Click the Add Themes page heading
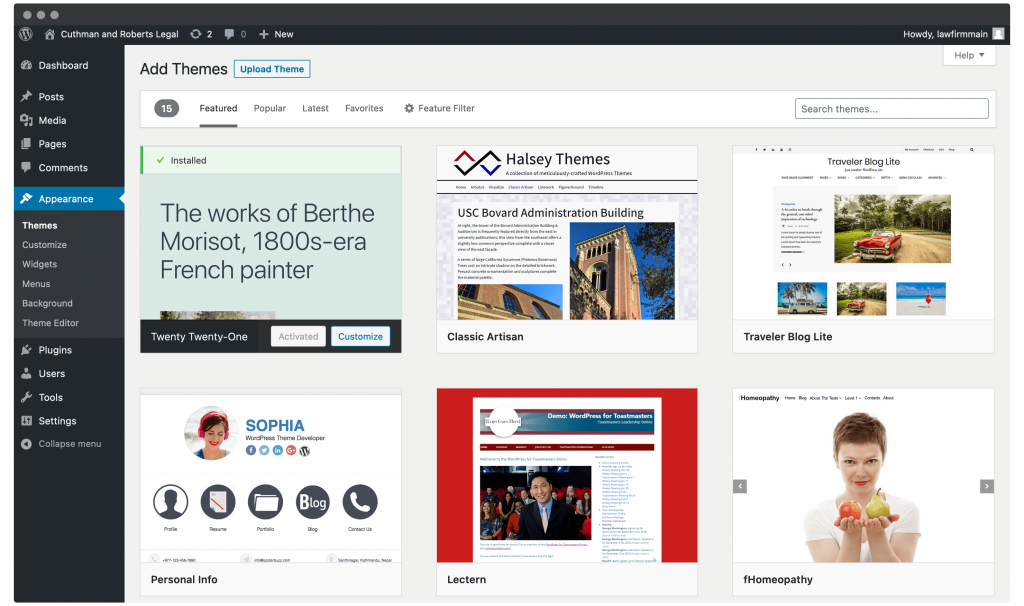 point(184,69)
